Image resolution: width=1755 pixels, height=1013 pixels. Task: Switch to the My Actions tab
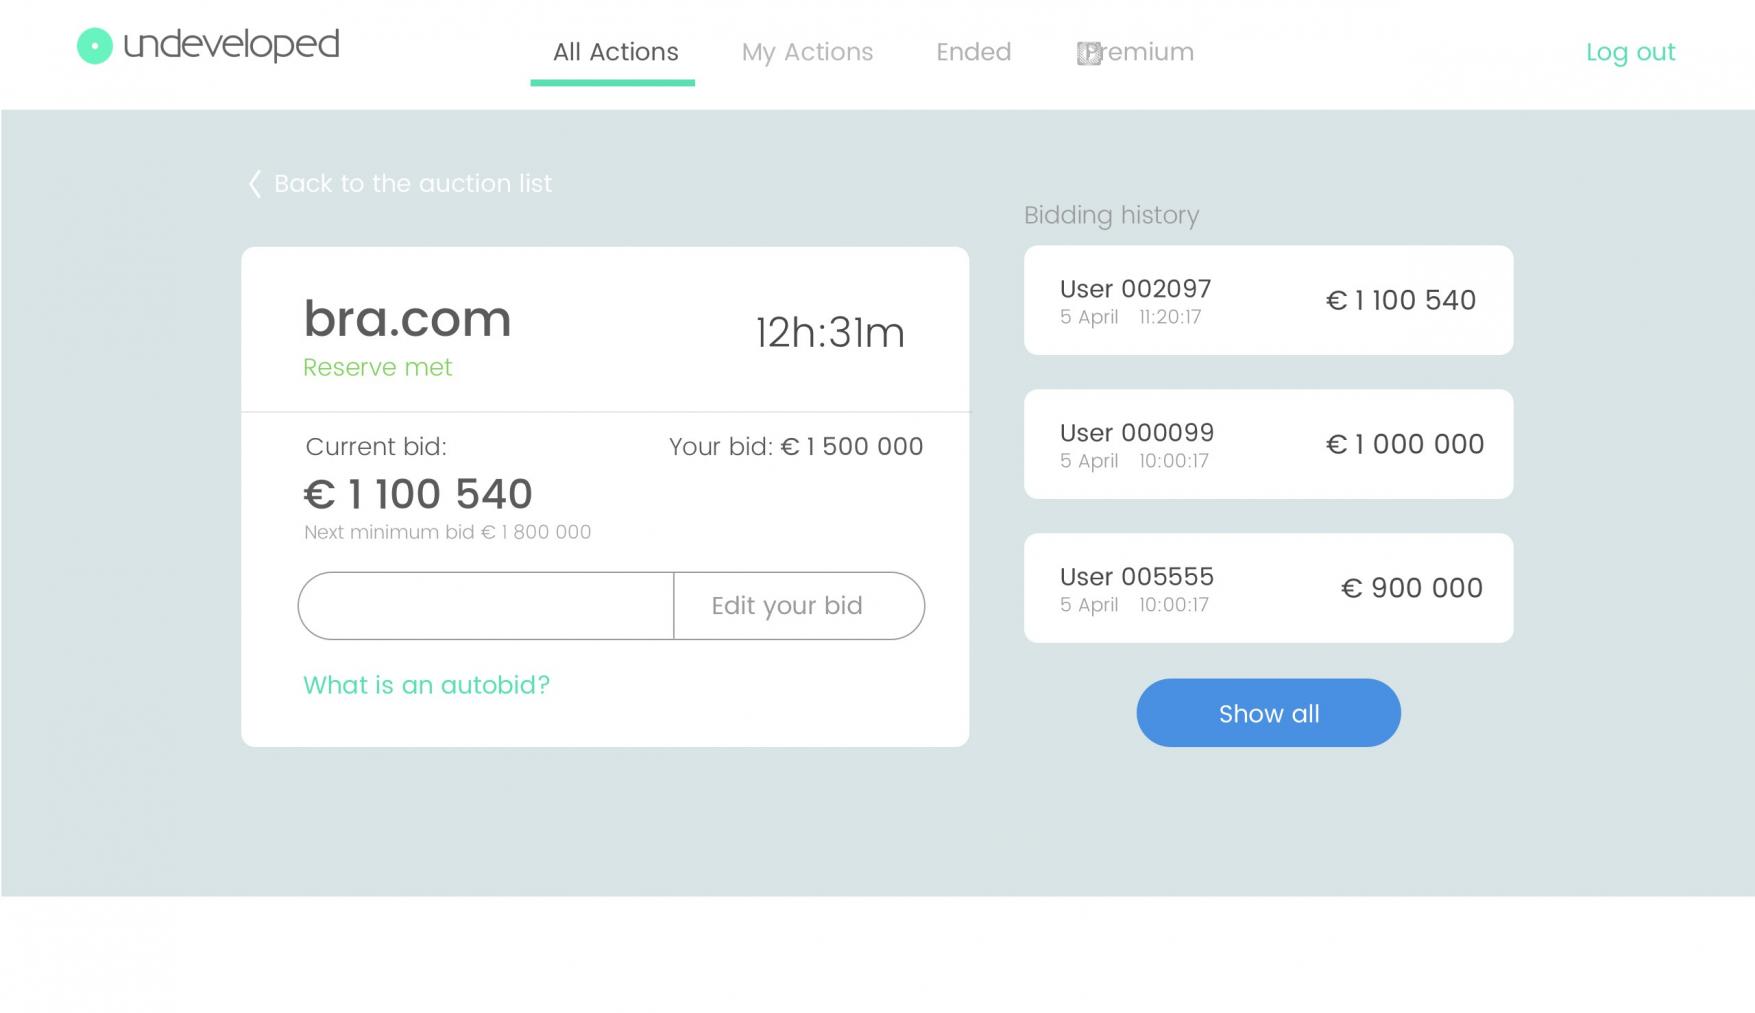pos(807,52)
